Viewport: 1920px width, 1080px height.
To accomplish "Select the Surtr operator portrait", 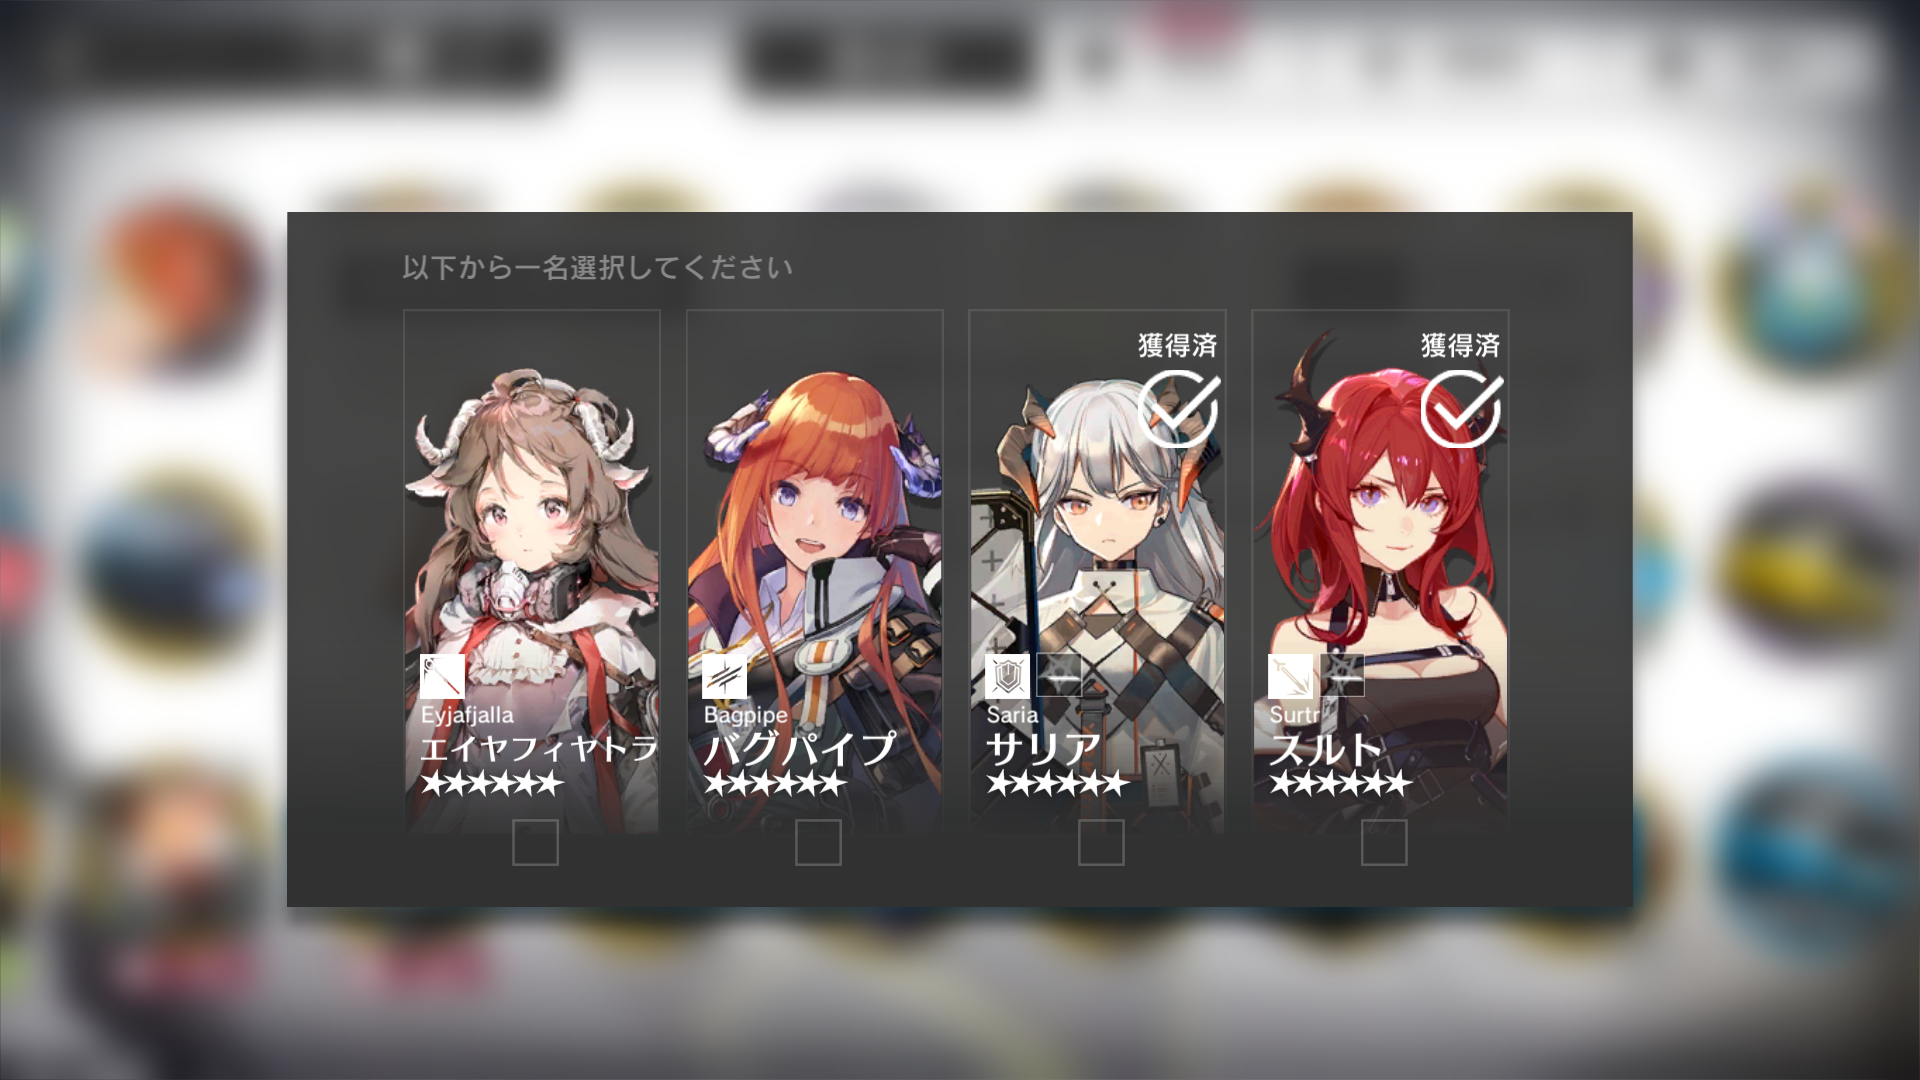I will (x=1380, y=571).
